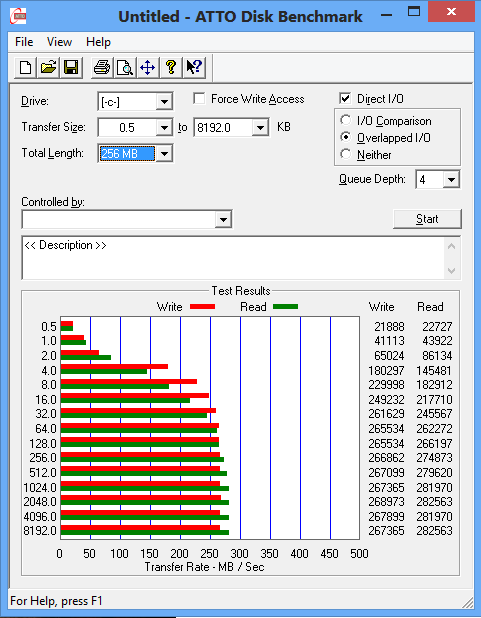
Task: Print the benchmark results icon
Action: 102,67
